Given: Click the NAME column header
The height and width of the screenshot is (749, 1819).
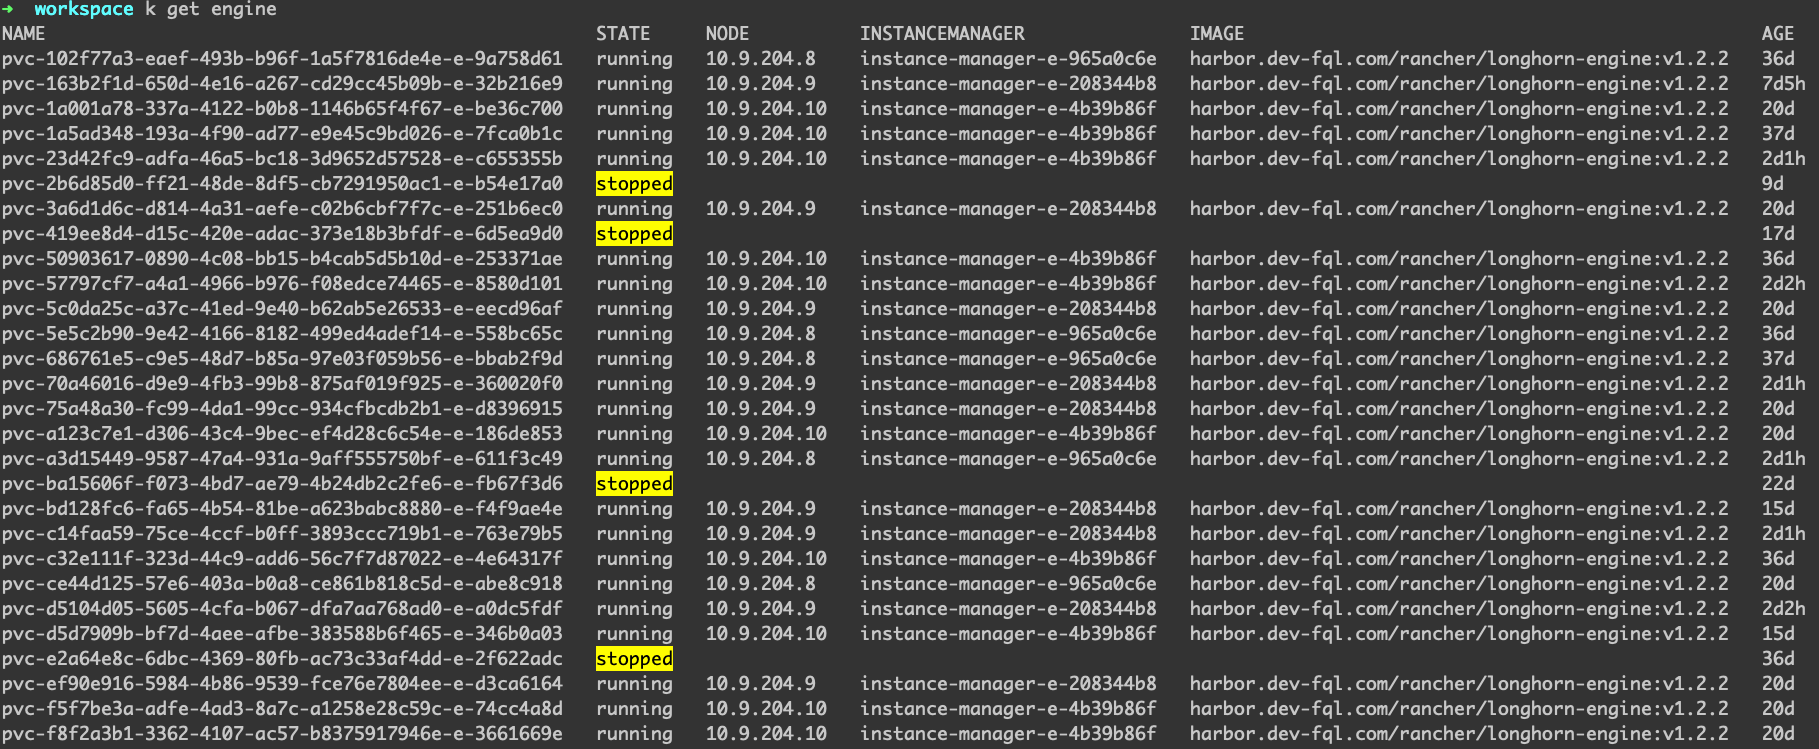Looking at the screenshot, I should [x=24, y=34].
